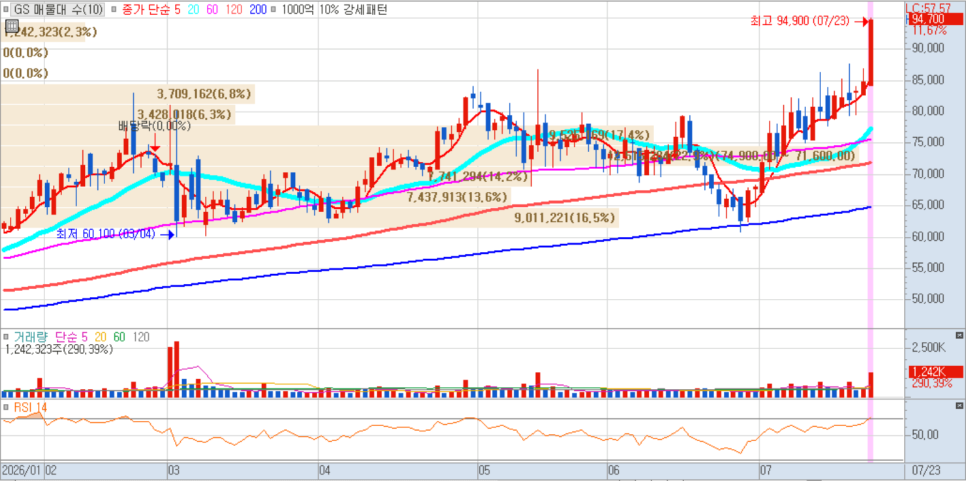
Task: Select the cyan 20-day moving average number
Action: click(193, 9)
